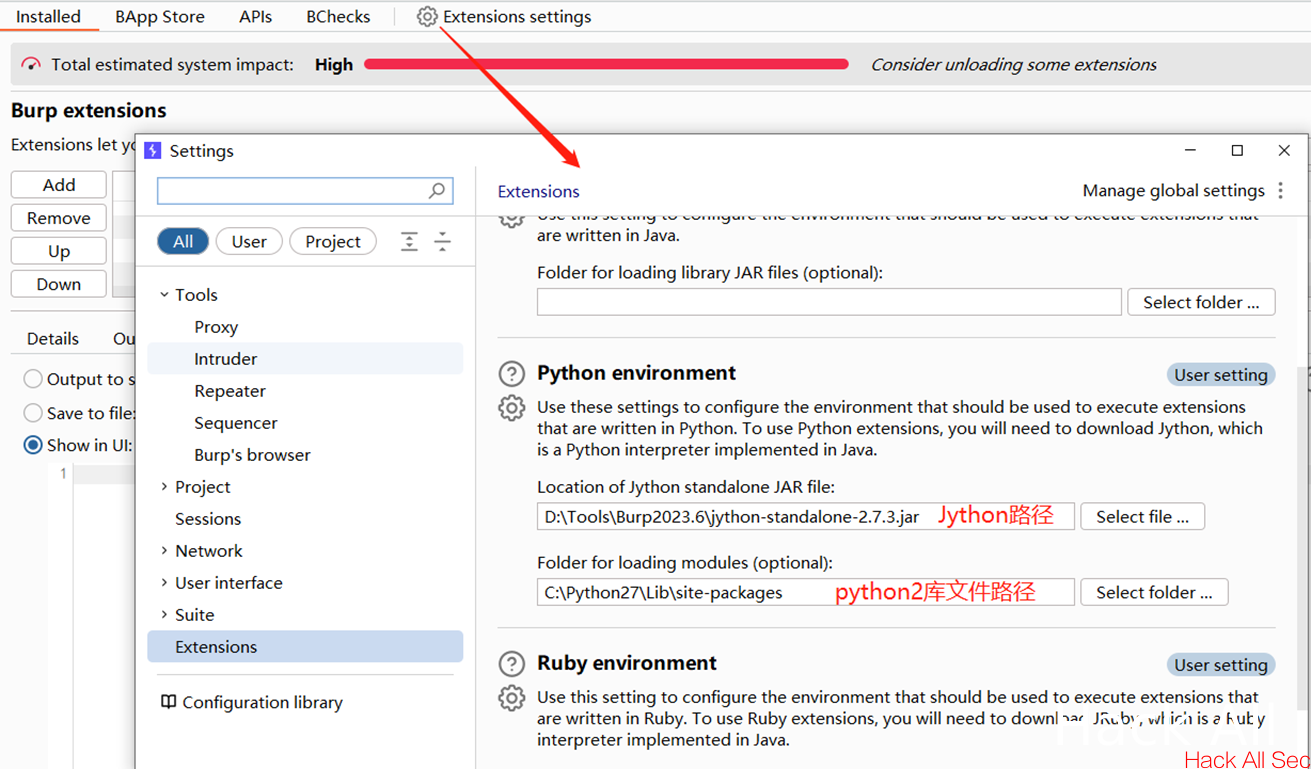1311x769 pixels.
Task: Click Select folder for Java libraries
Action: tap(1201, 302)
